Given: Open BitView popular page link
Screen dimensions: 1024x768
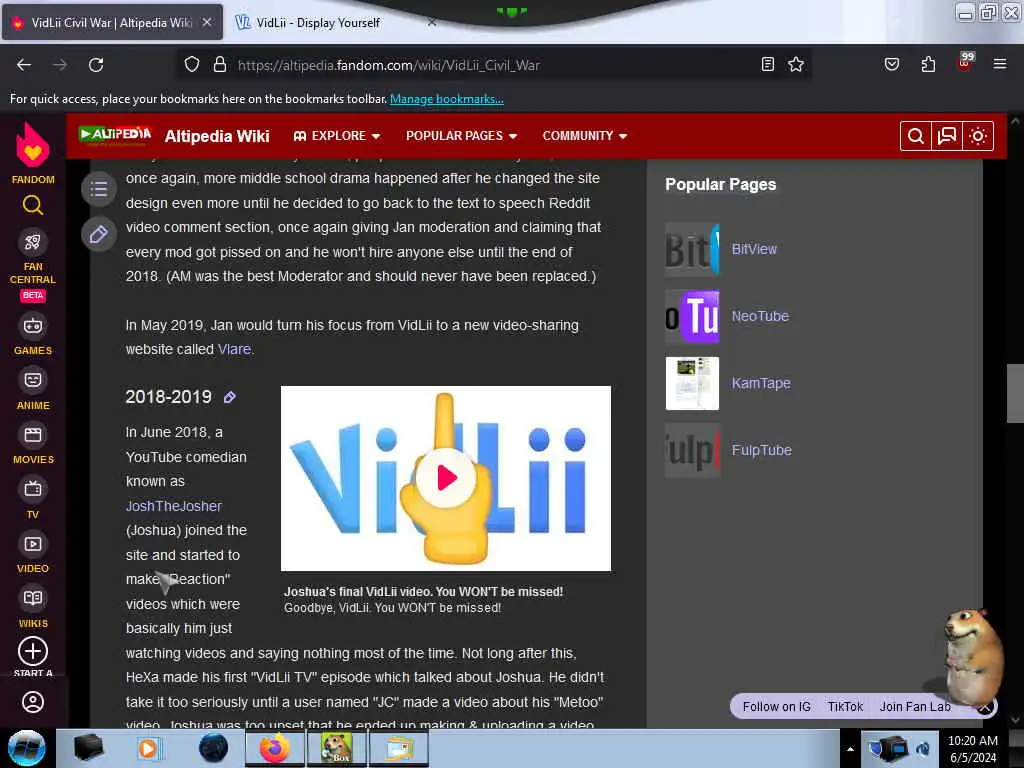Looking at the screenshot, I should (x=754, y=249).
